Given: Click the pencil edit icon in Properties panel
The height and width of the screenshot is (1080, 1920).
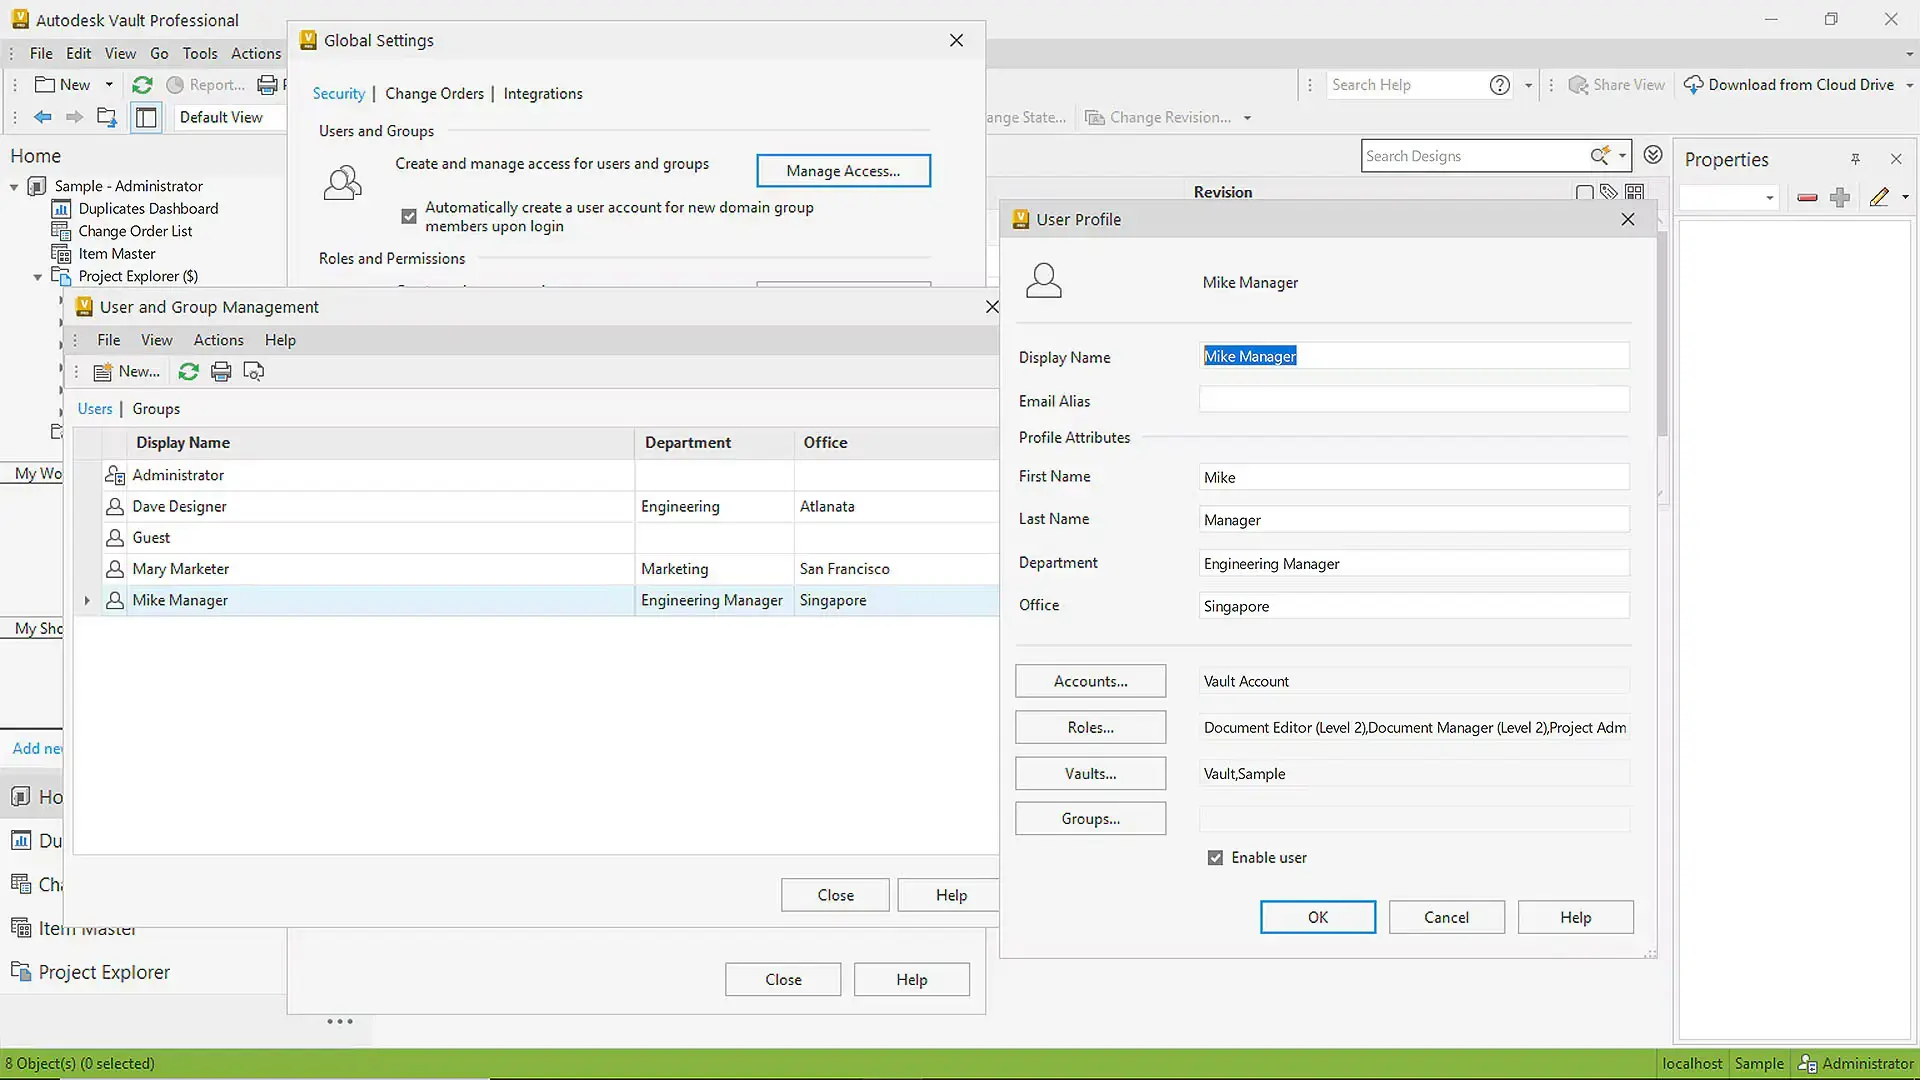Looking at the screenshot, I should (x=1879, y=197).
